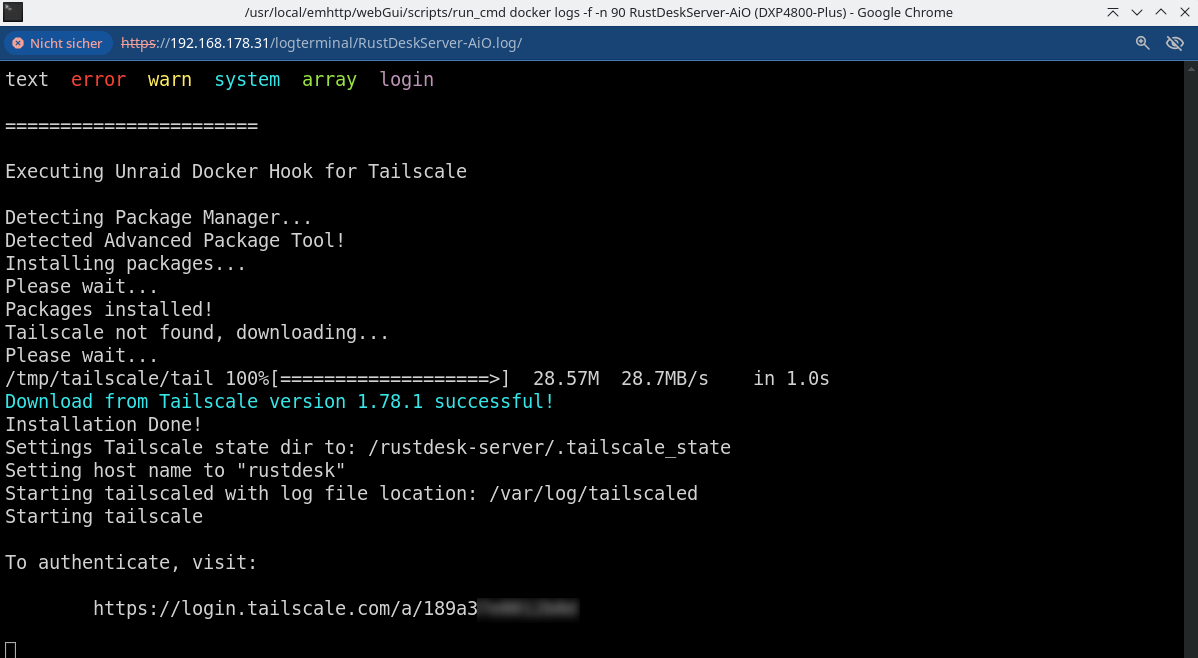The height and width of the screenshot is (658, 1198).
Task: Toggle the yellow 'warn' log filter
Action: click(170, 79)
